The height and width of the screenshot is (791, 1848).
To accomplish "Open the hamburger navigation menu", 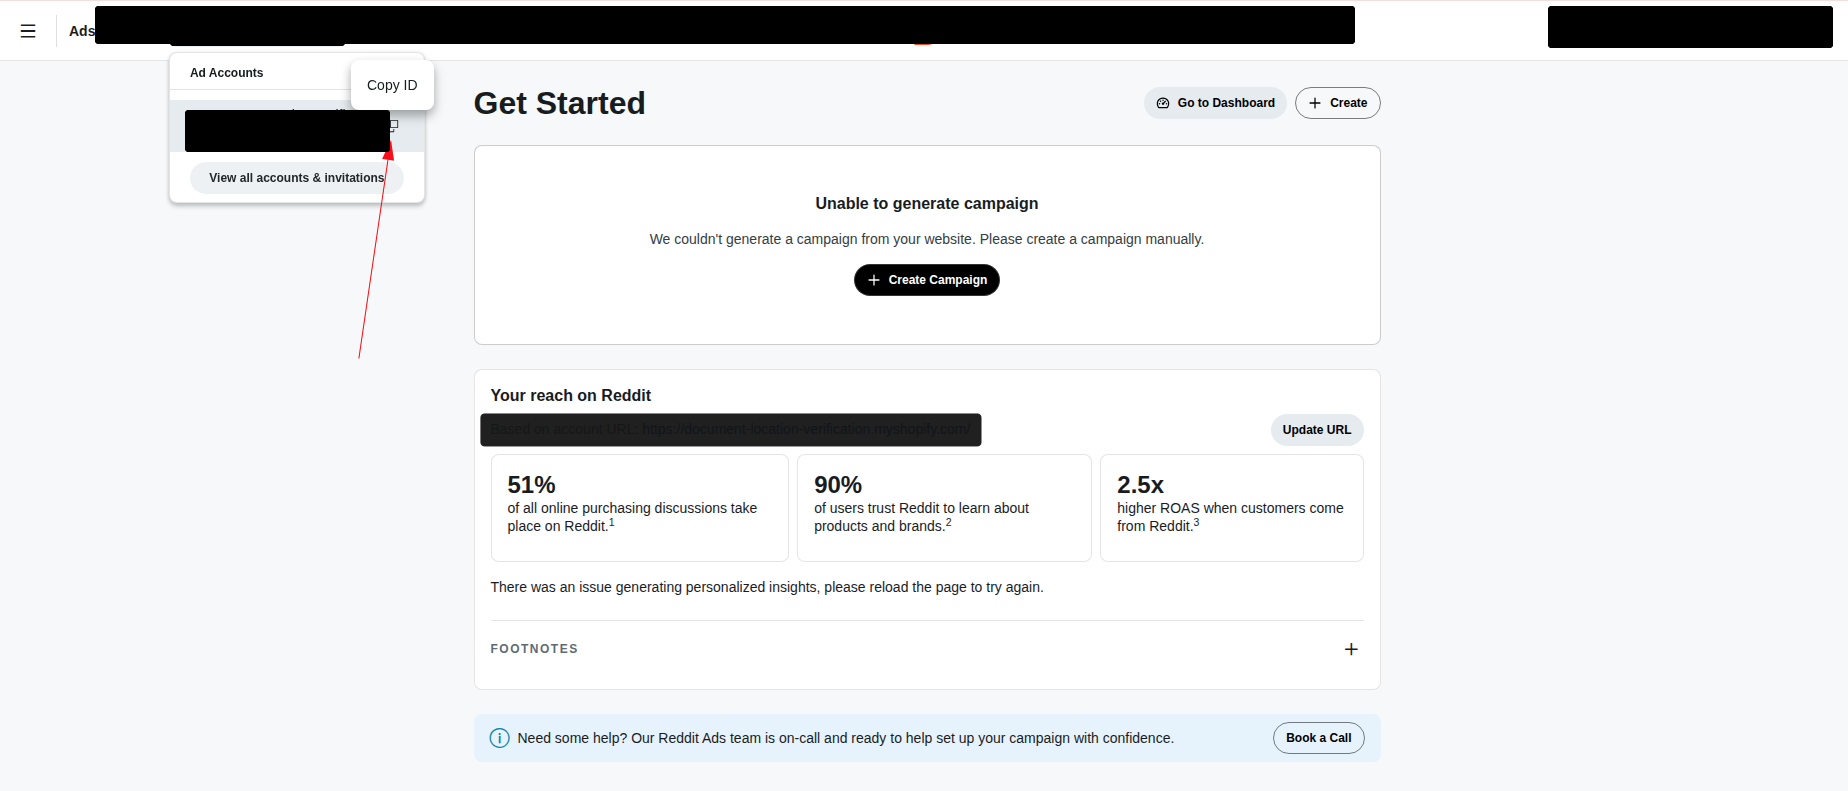I will tap(28, 31).
